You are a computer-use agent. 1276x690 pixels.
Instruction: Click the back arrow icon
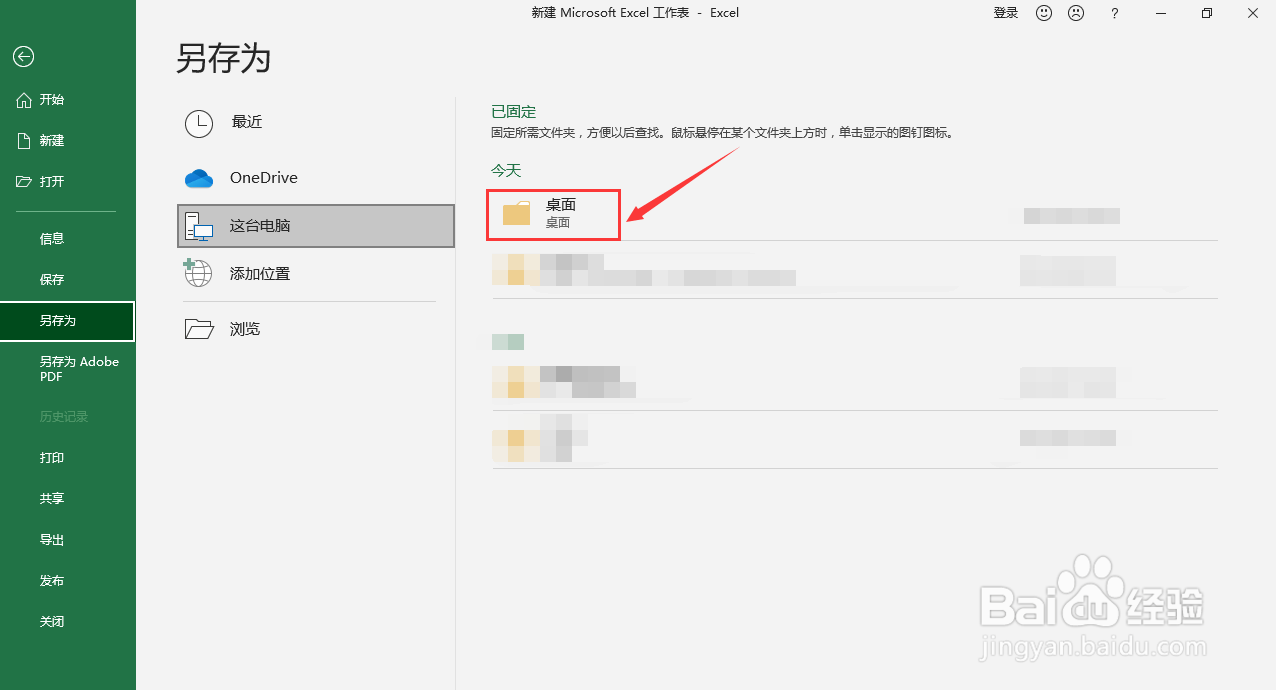pyautogui.click(x=23, y=57)
